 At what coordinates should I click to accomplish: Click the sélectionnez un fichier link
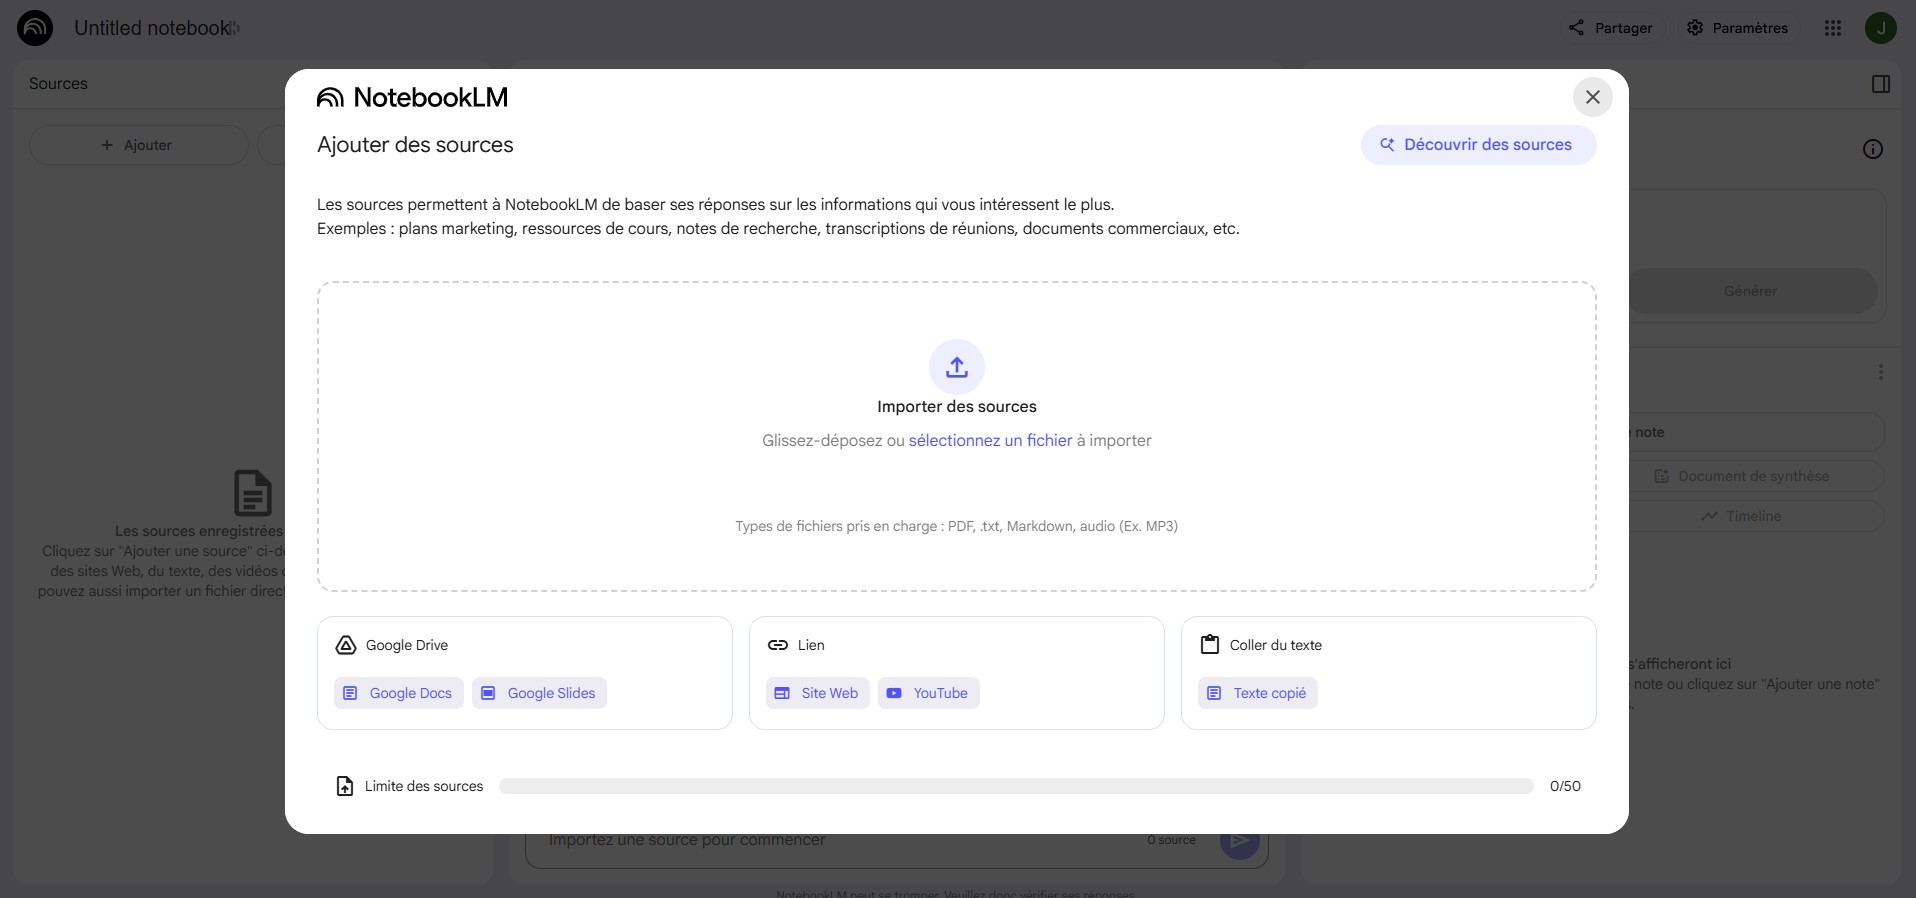(990, 441)
